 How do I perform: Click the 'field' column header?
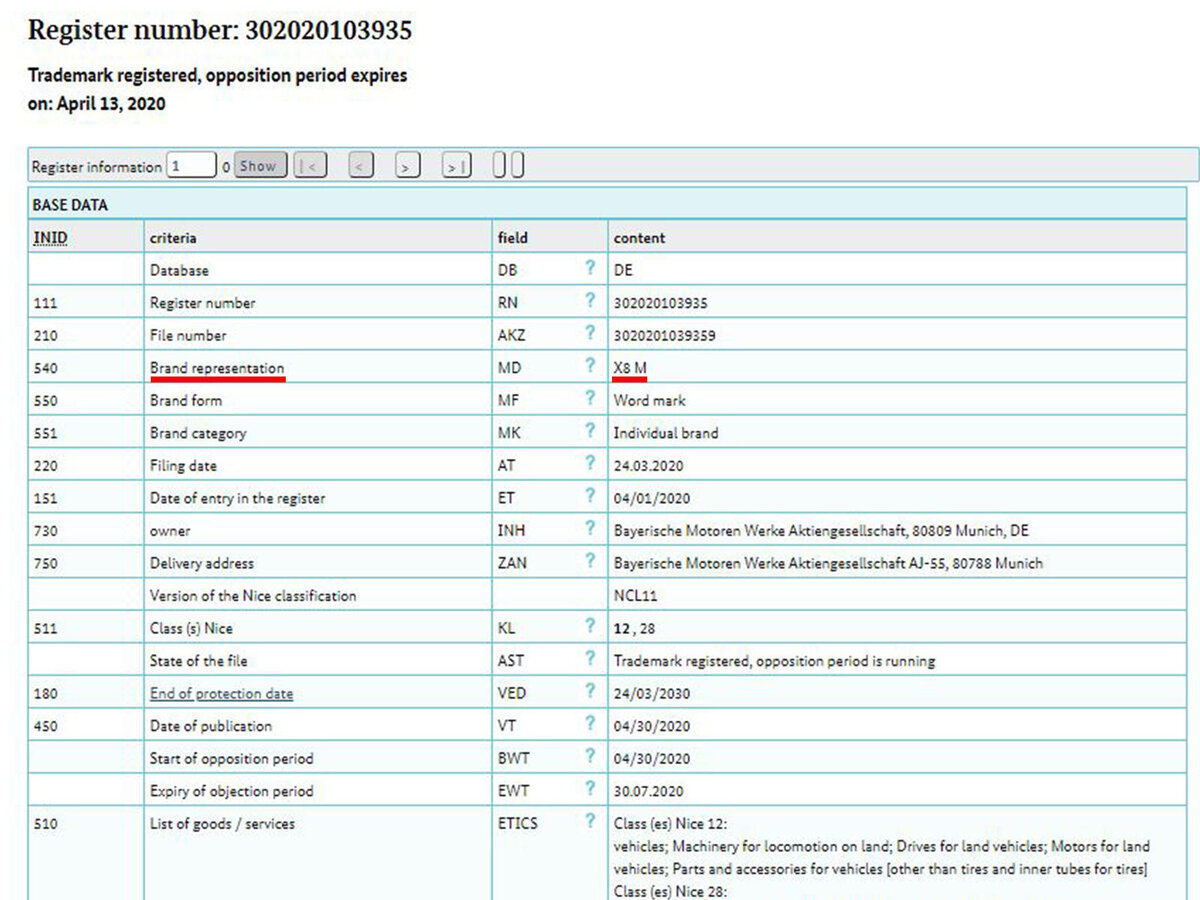click(513, 238)
